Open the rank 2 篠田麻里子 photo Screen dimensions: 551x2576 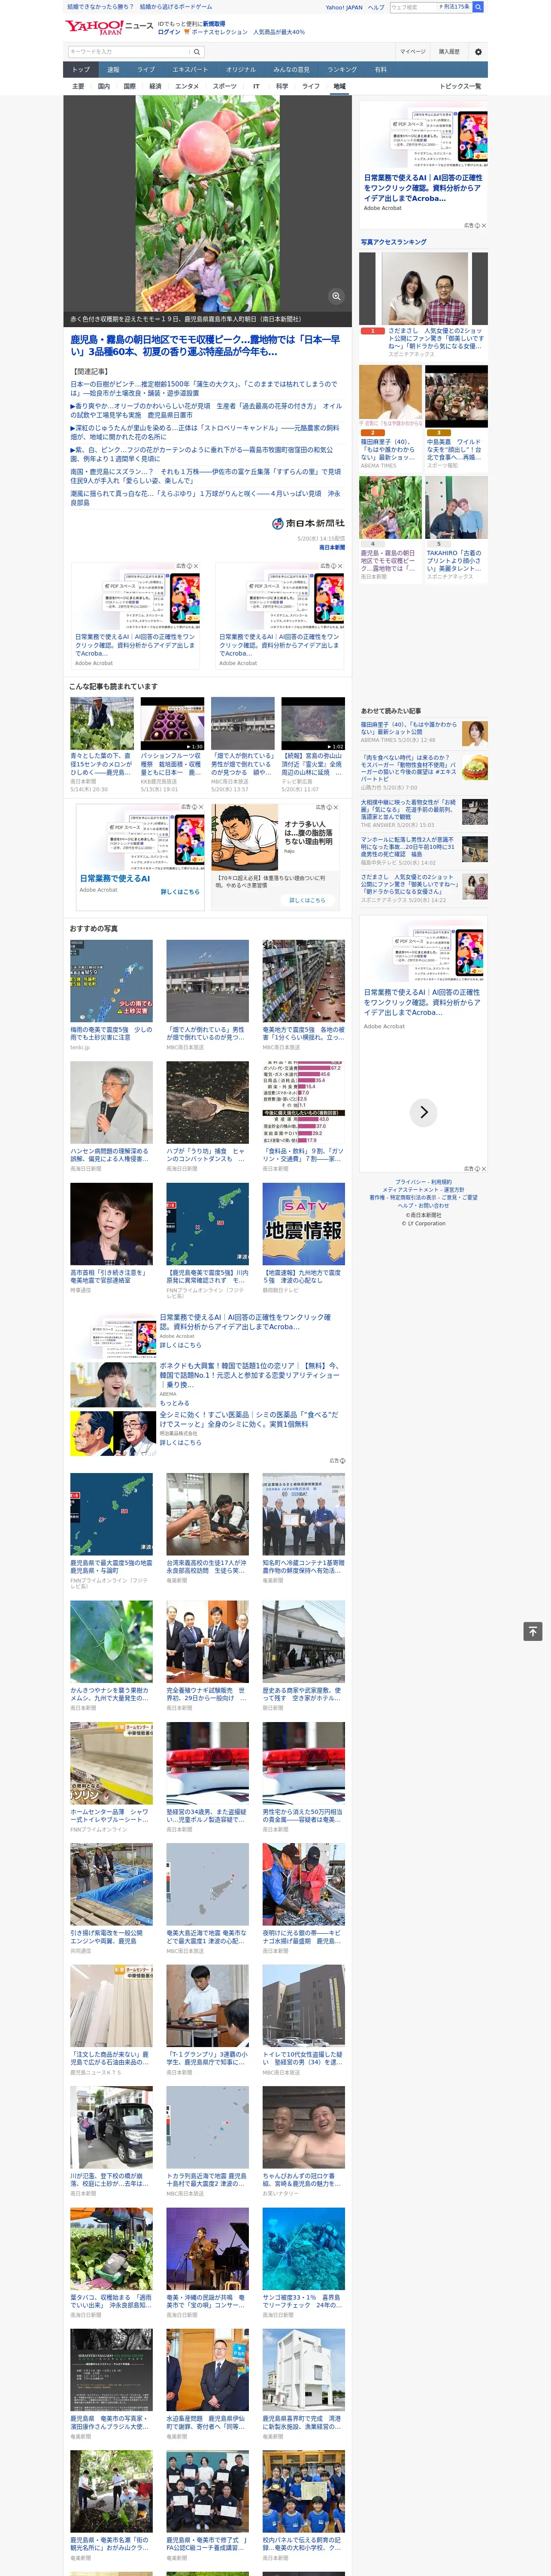point(391,396)
